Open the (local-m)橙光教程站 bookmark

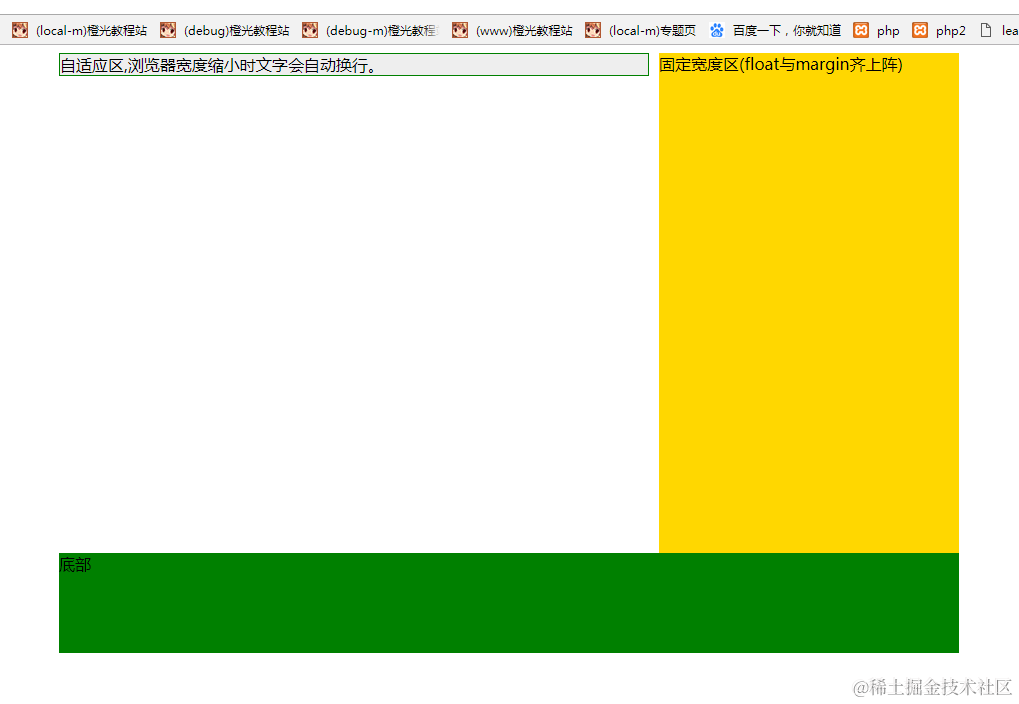[x=79, y=31]
